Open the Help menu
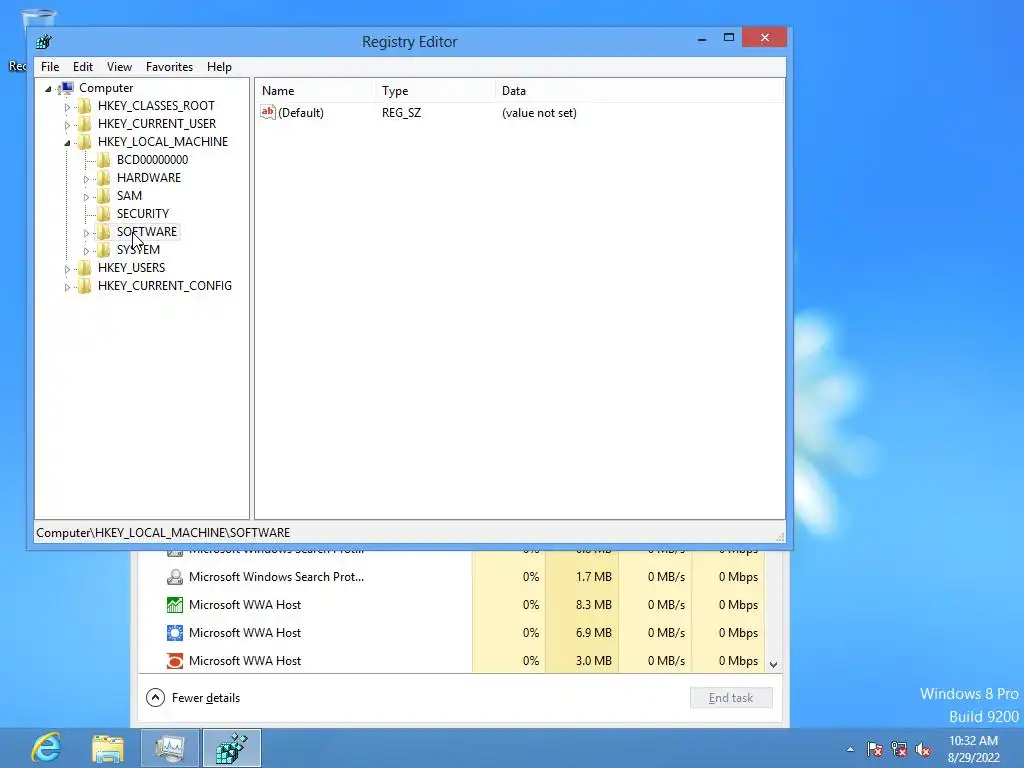Image resolution: width=1024 pixels, height=768 pixels. click(x=219, y=67)
